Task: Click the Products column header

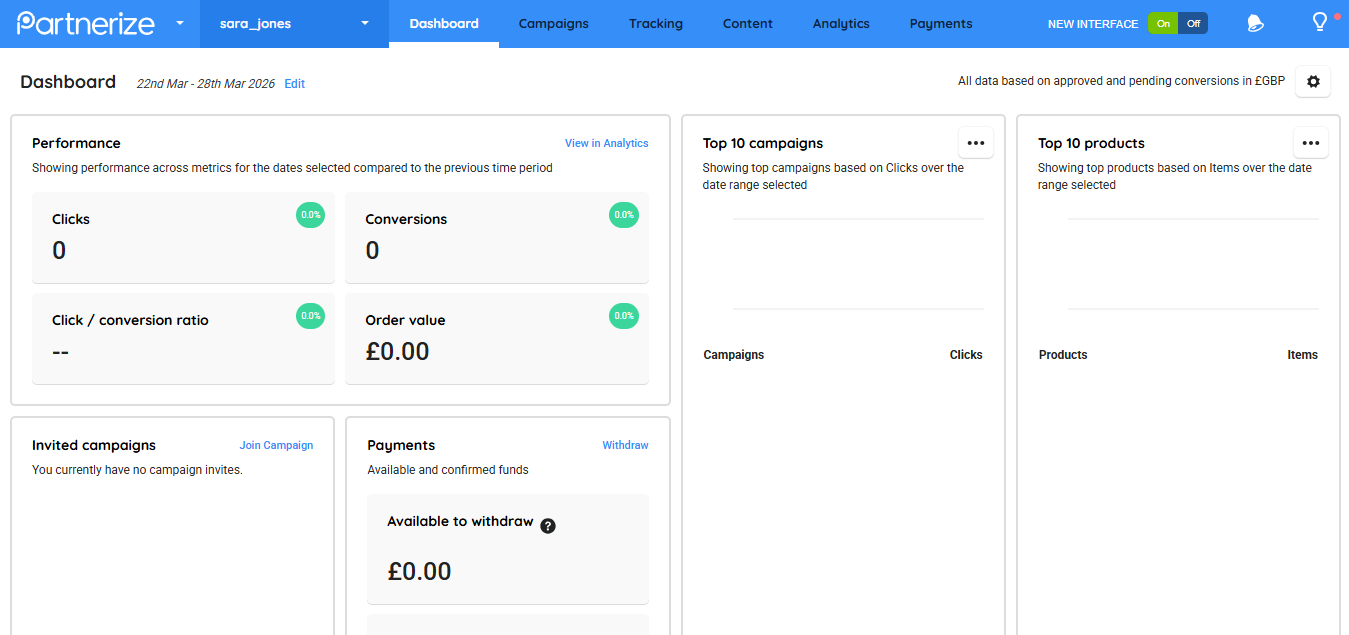Action: coord(1063,355)
